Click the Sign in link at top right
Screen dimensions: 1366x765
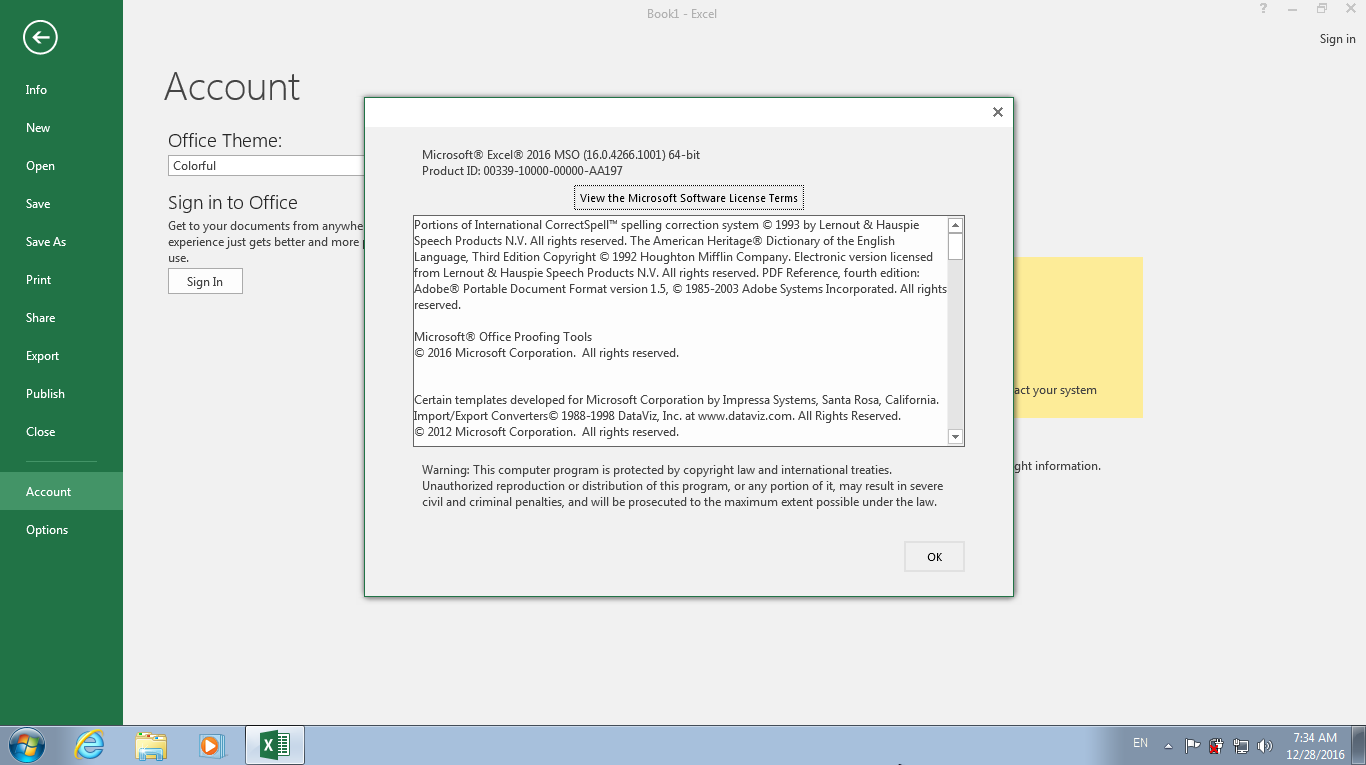pyautogui.click(x=1337, y=39)
